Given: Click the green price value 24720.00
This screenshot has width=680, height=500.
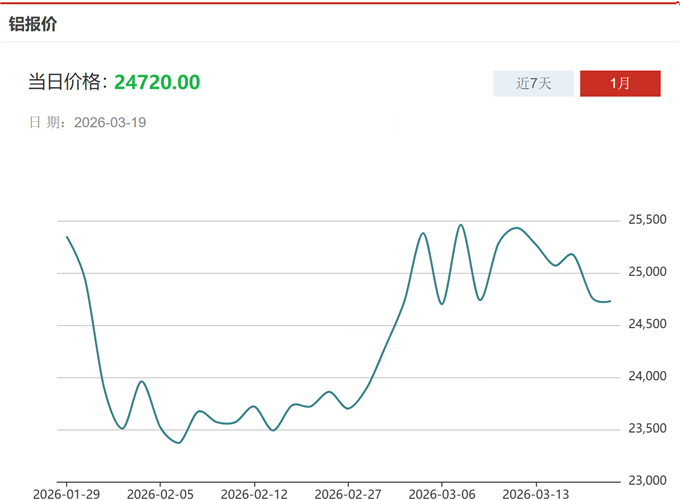Looking at the screenshot, I should coord(156,82).
